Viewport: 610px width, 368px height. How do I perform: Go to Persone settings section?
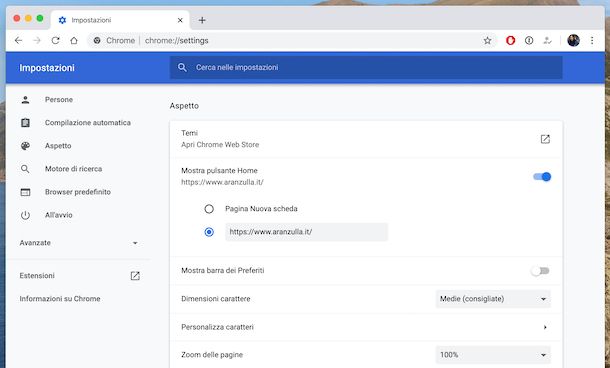tap(59, 100)
